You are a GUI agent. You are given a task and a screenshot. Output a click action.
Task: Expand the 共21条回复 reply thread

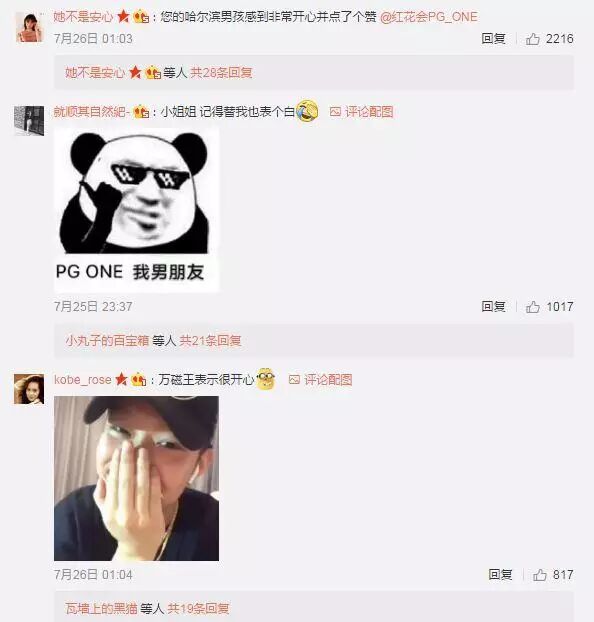[210, 340]
